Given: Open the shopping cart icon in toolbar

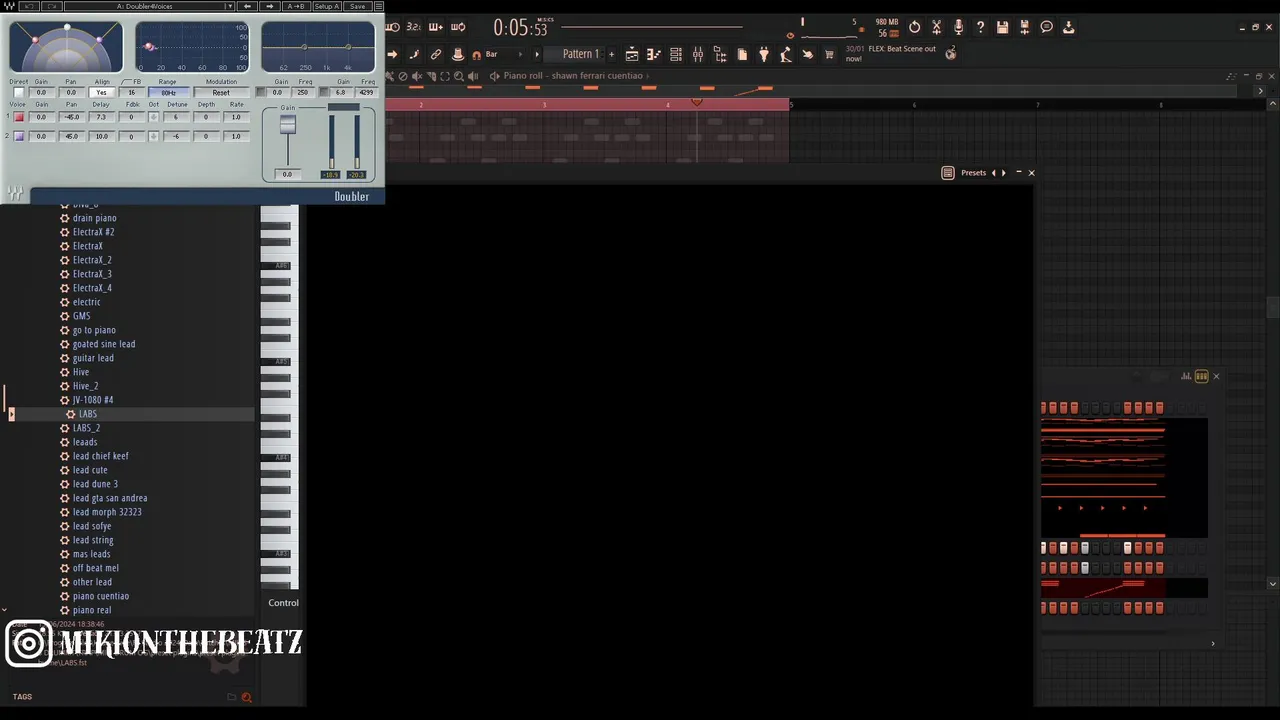Looking at the screenshot, I should (830, 54).
